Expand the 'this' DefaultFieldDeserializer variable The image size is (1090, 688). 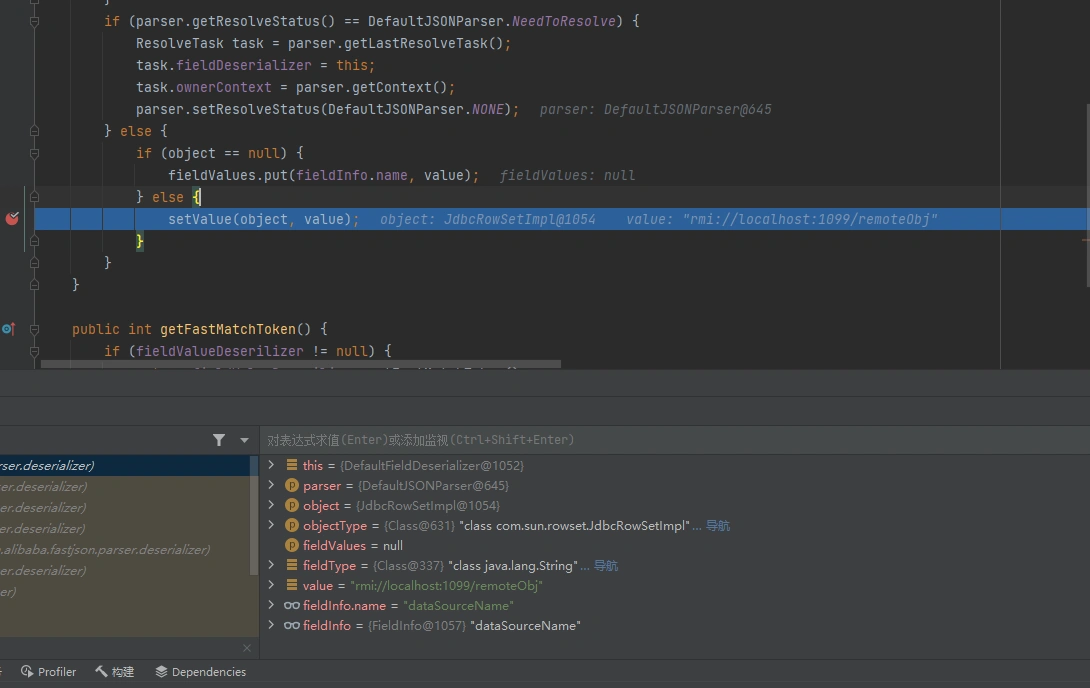click(271, 466)
